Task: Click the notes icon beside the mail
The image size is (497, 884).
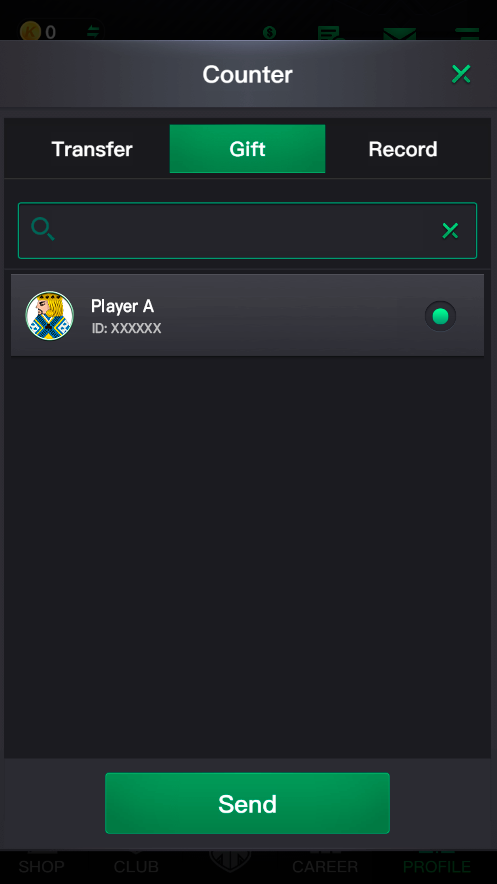Action: 330,33
